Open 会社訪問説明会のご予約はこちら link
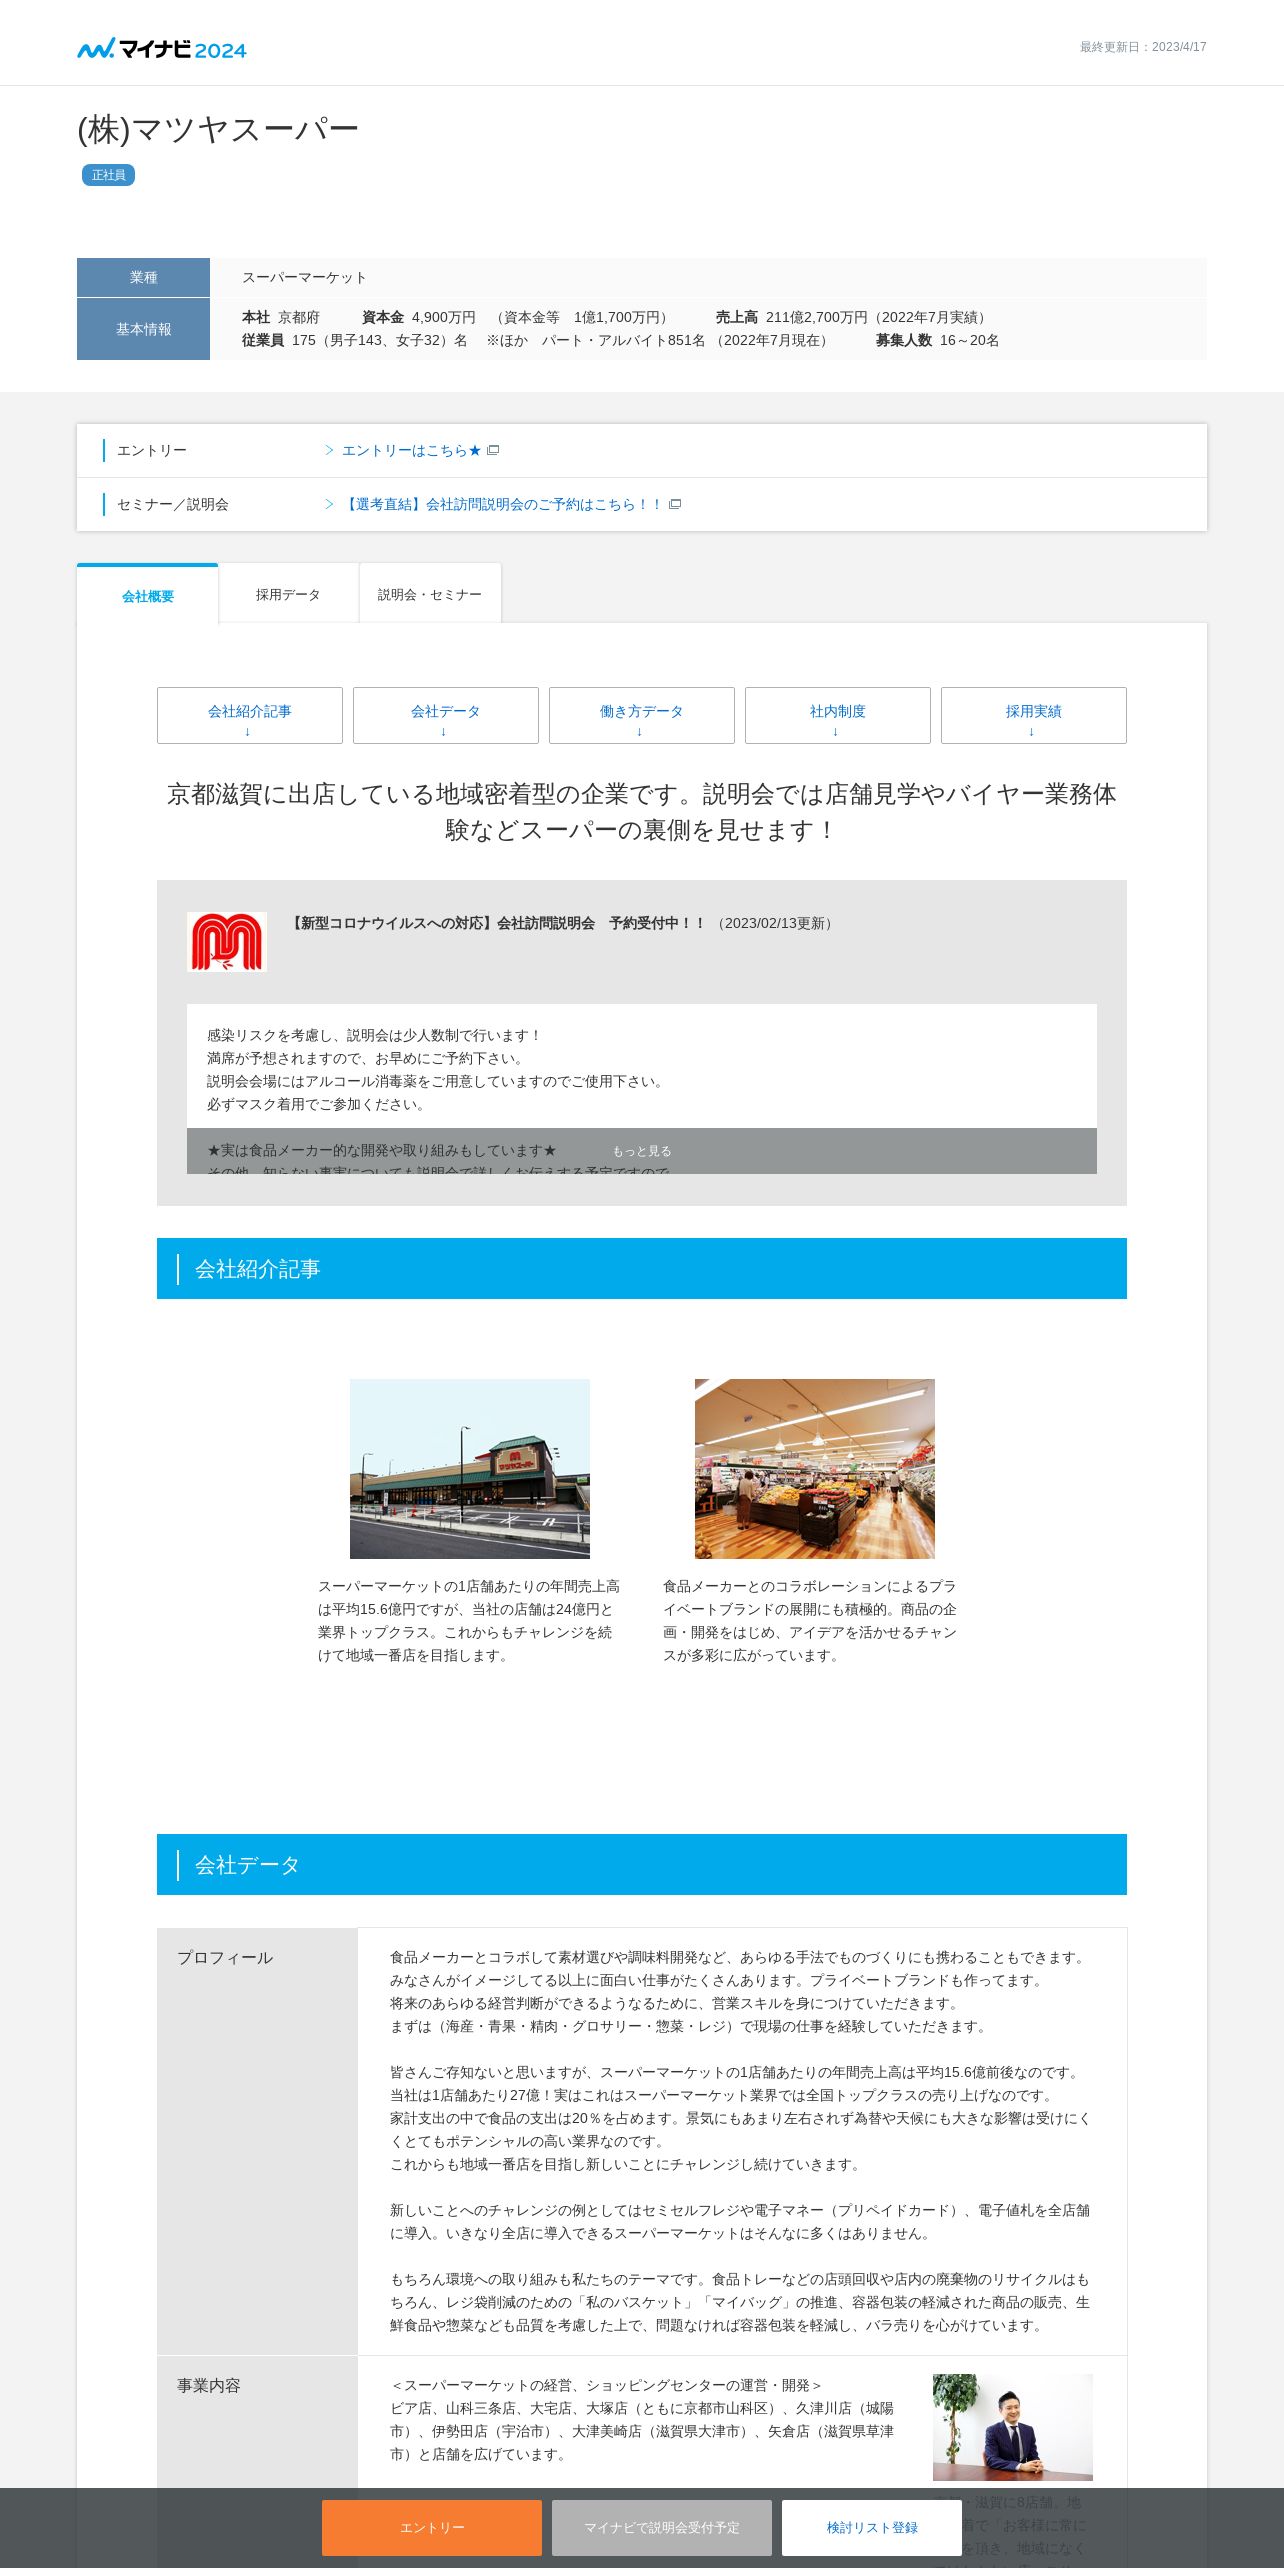This screenshot has width=1284, height=2568. click(x=503, y=505)
